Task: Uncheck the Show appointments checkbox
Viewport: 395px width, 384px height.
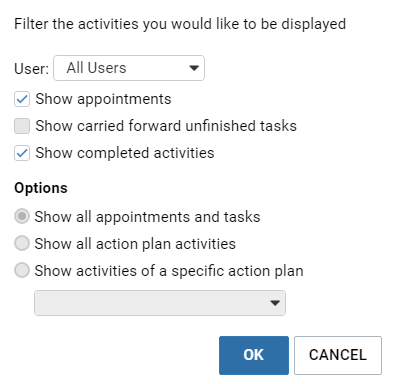Action: (22, 99)
